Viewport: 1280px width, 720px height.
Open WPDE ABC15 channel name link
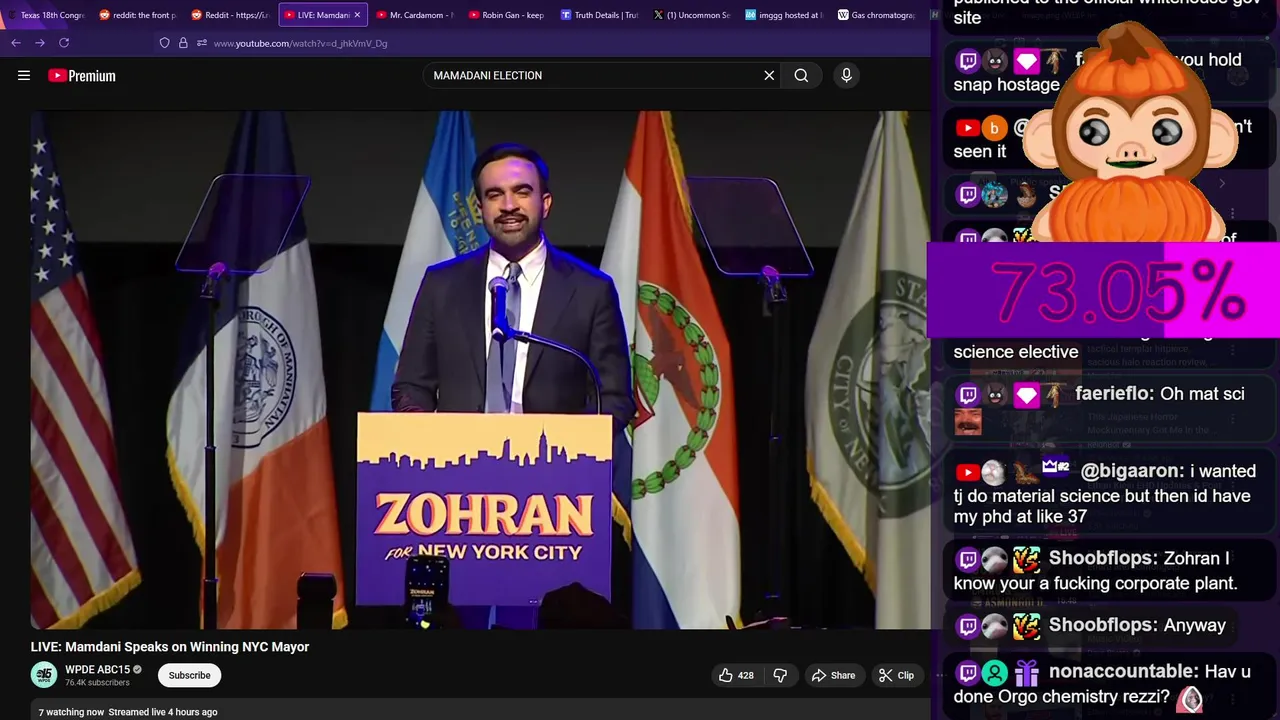[x=98, y=670]
